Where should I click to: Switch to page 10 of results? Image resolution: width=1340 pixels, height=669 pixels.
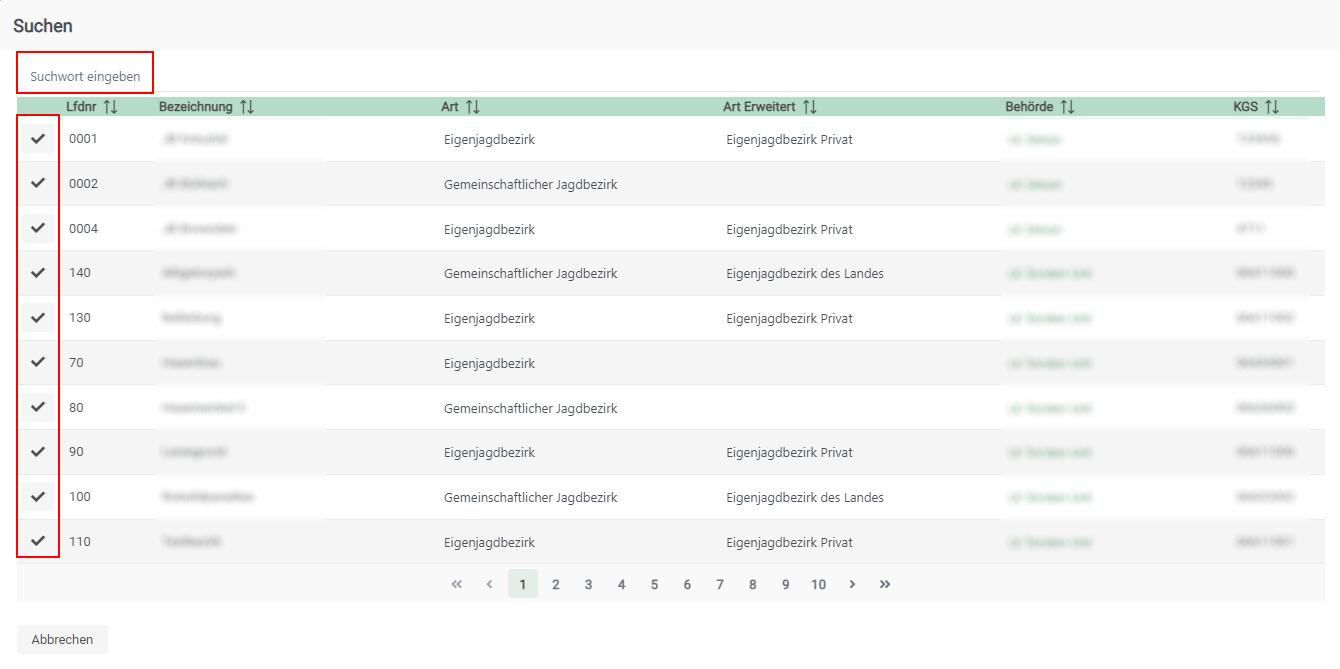pos(818,584)
